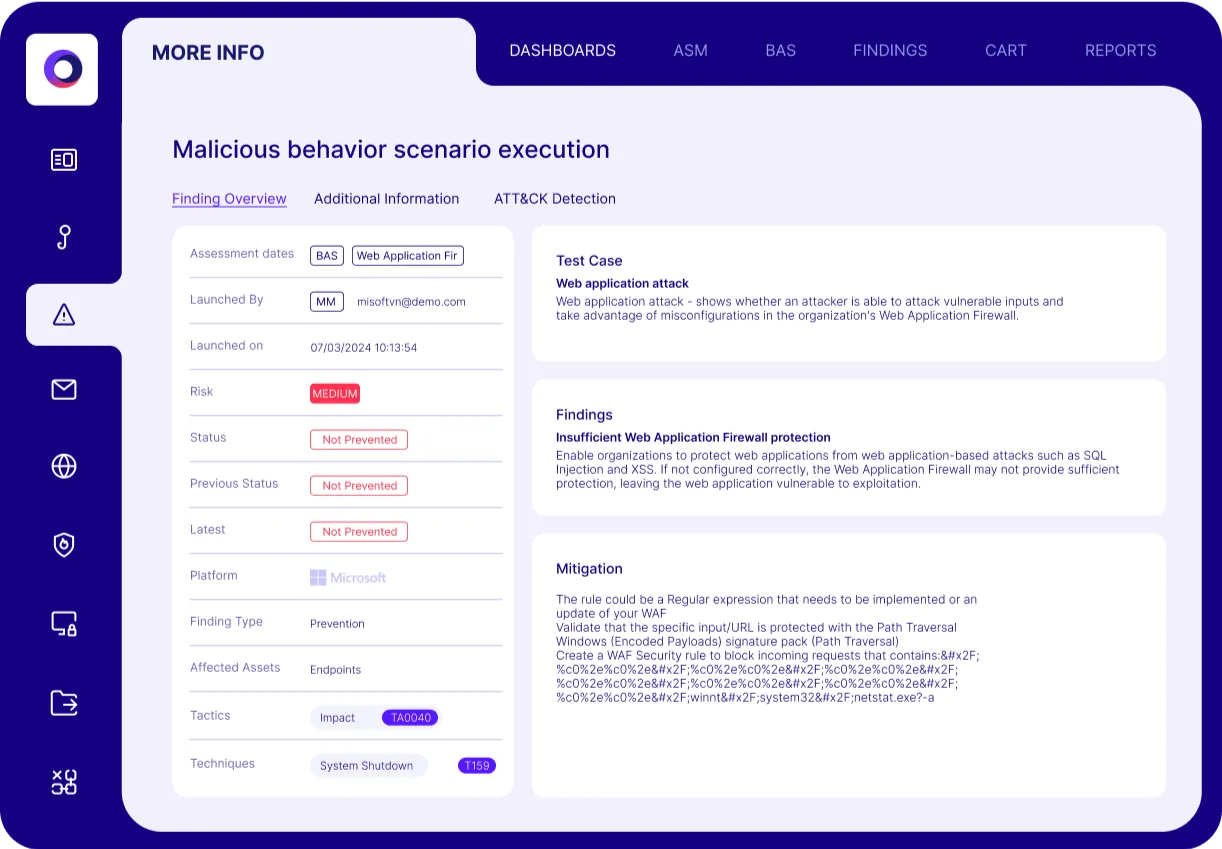The height and width of the screenshot is (849, 1222).
Task: Open the Reports navigation item
Action: pyautogui.click(x=1120, y=51)
